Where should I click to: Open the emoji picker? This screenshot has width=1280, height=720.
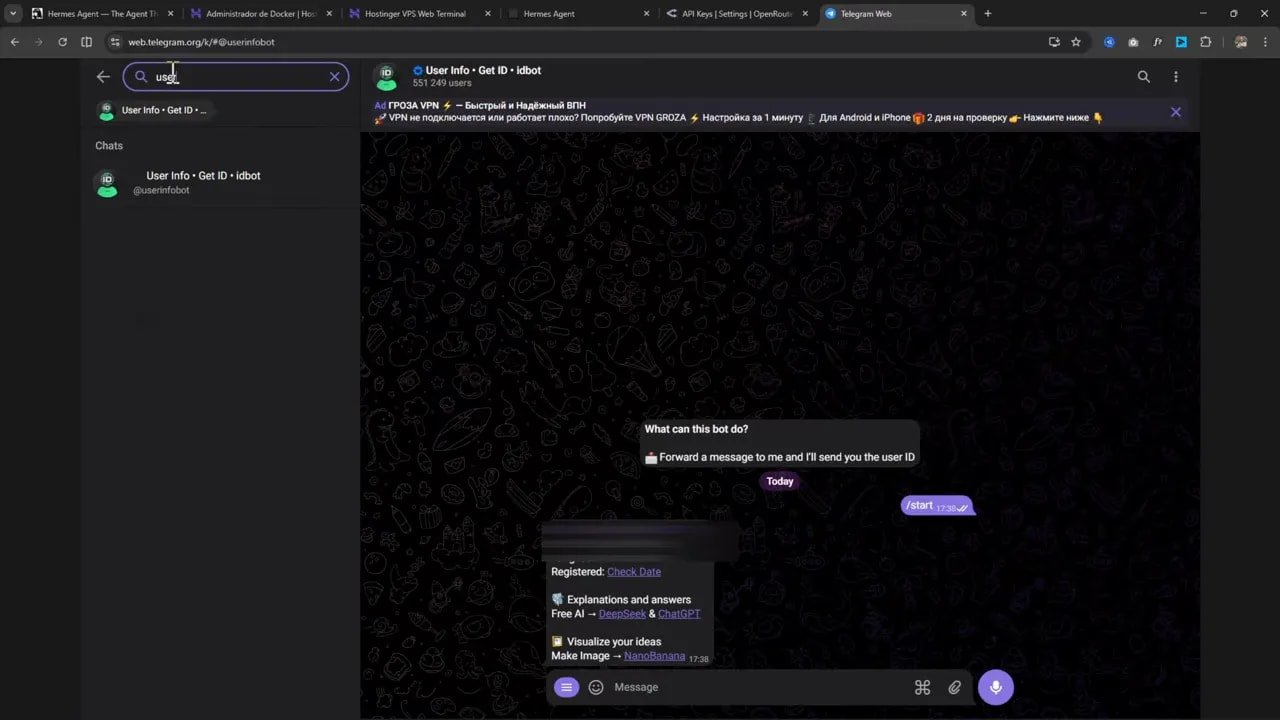[596, 687]
